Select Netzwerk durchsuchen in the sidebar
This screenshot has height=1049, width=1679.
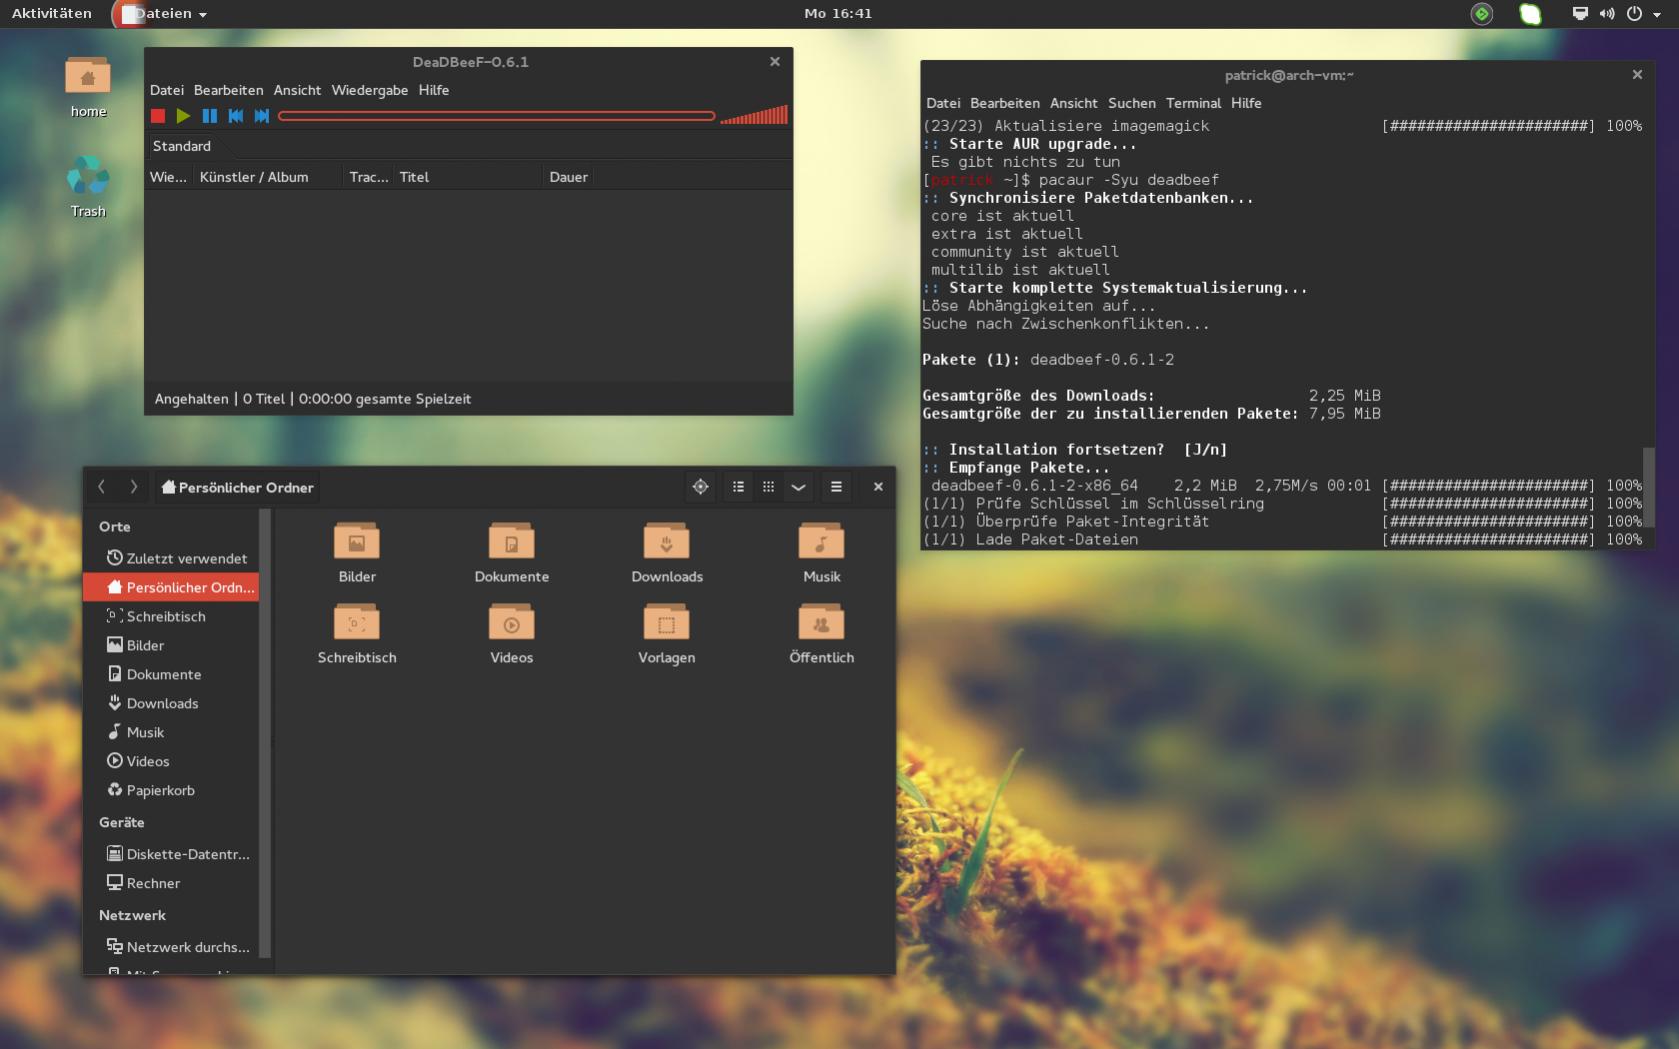(171, 947)
